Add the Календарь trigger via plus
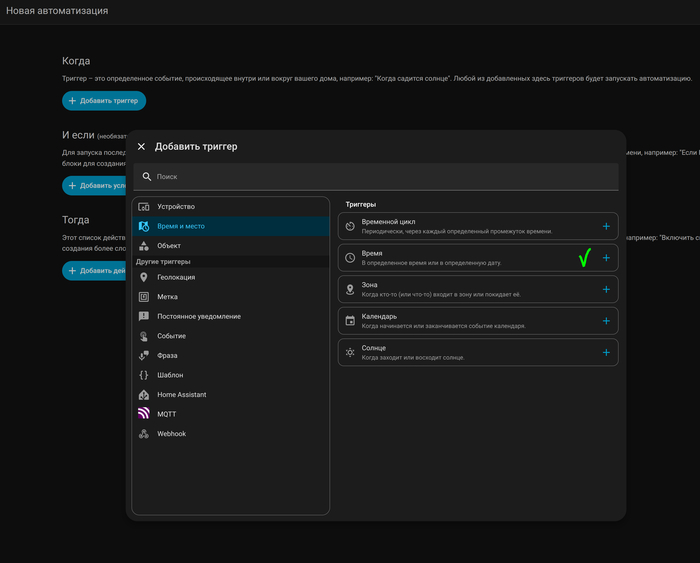The height and width of the screenshot is (563, 700). [606, 321]
